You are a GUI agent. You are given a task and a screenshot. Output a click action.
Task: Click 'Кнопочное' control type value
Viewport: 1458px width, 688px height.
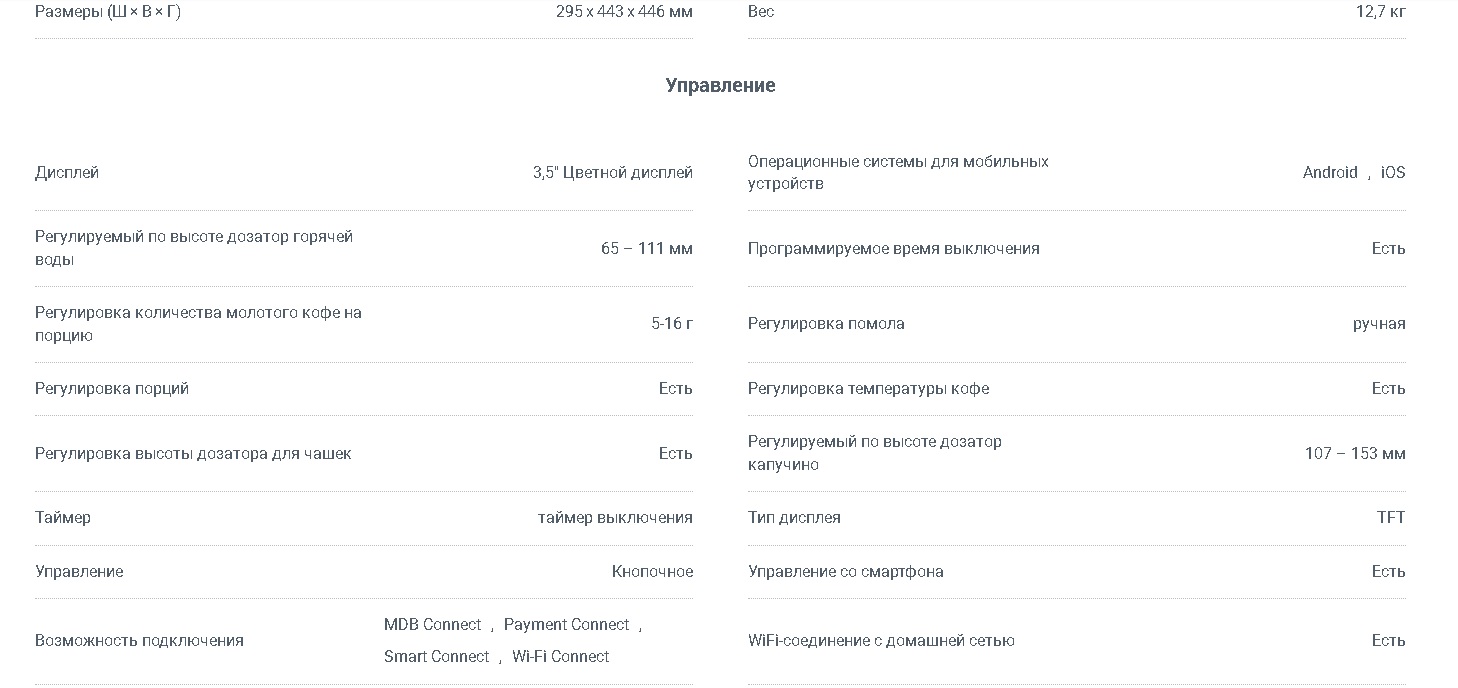(652, 572)
